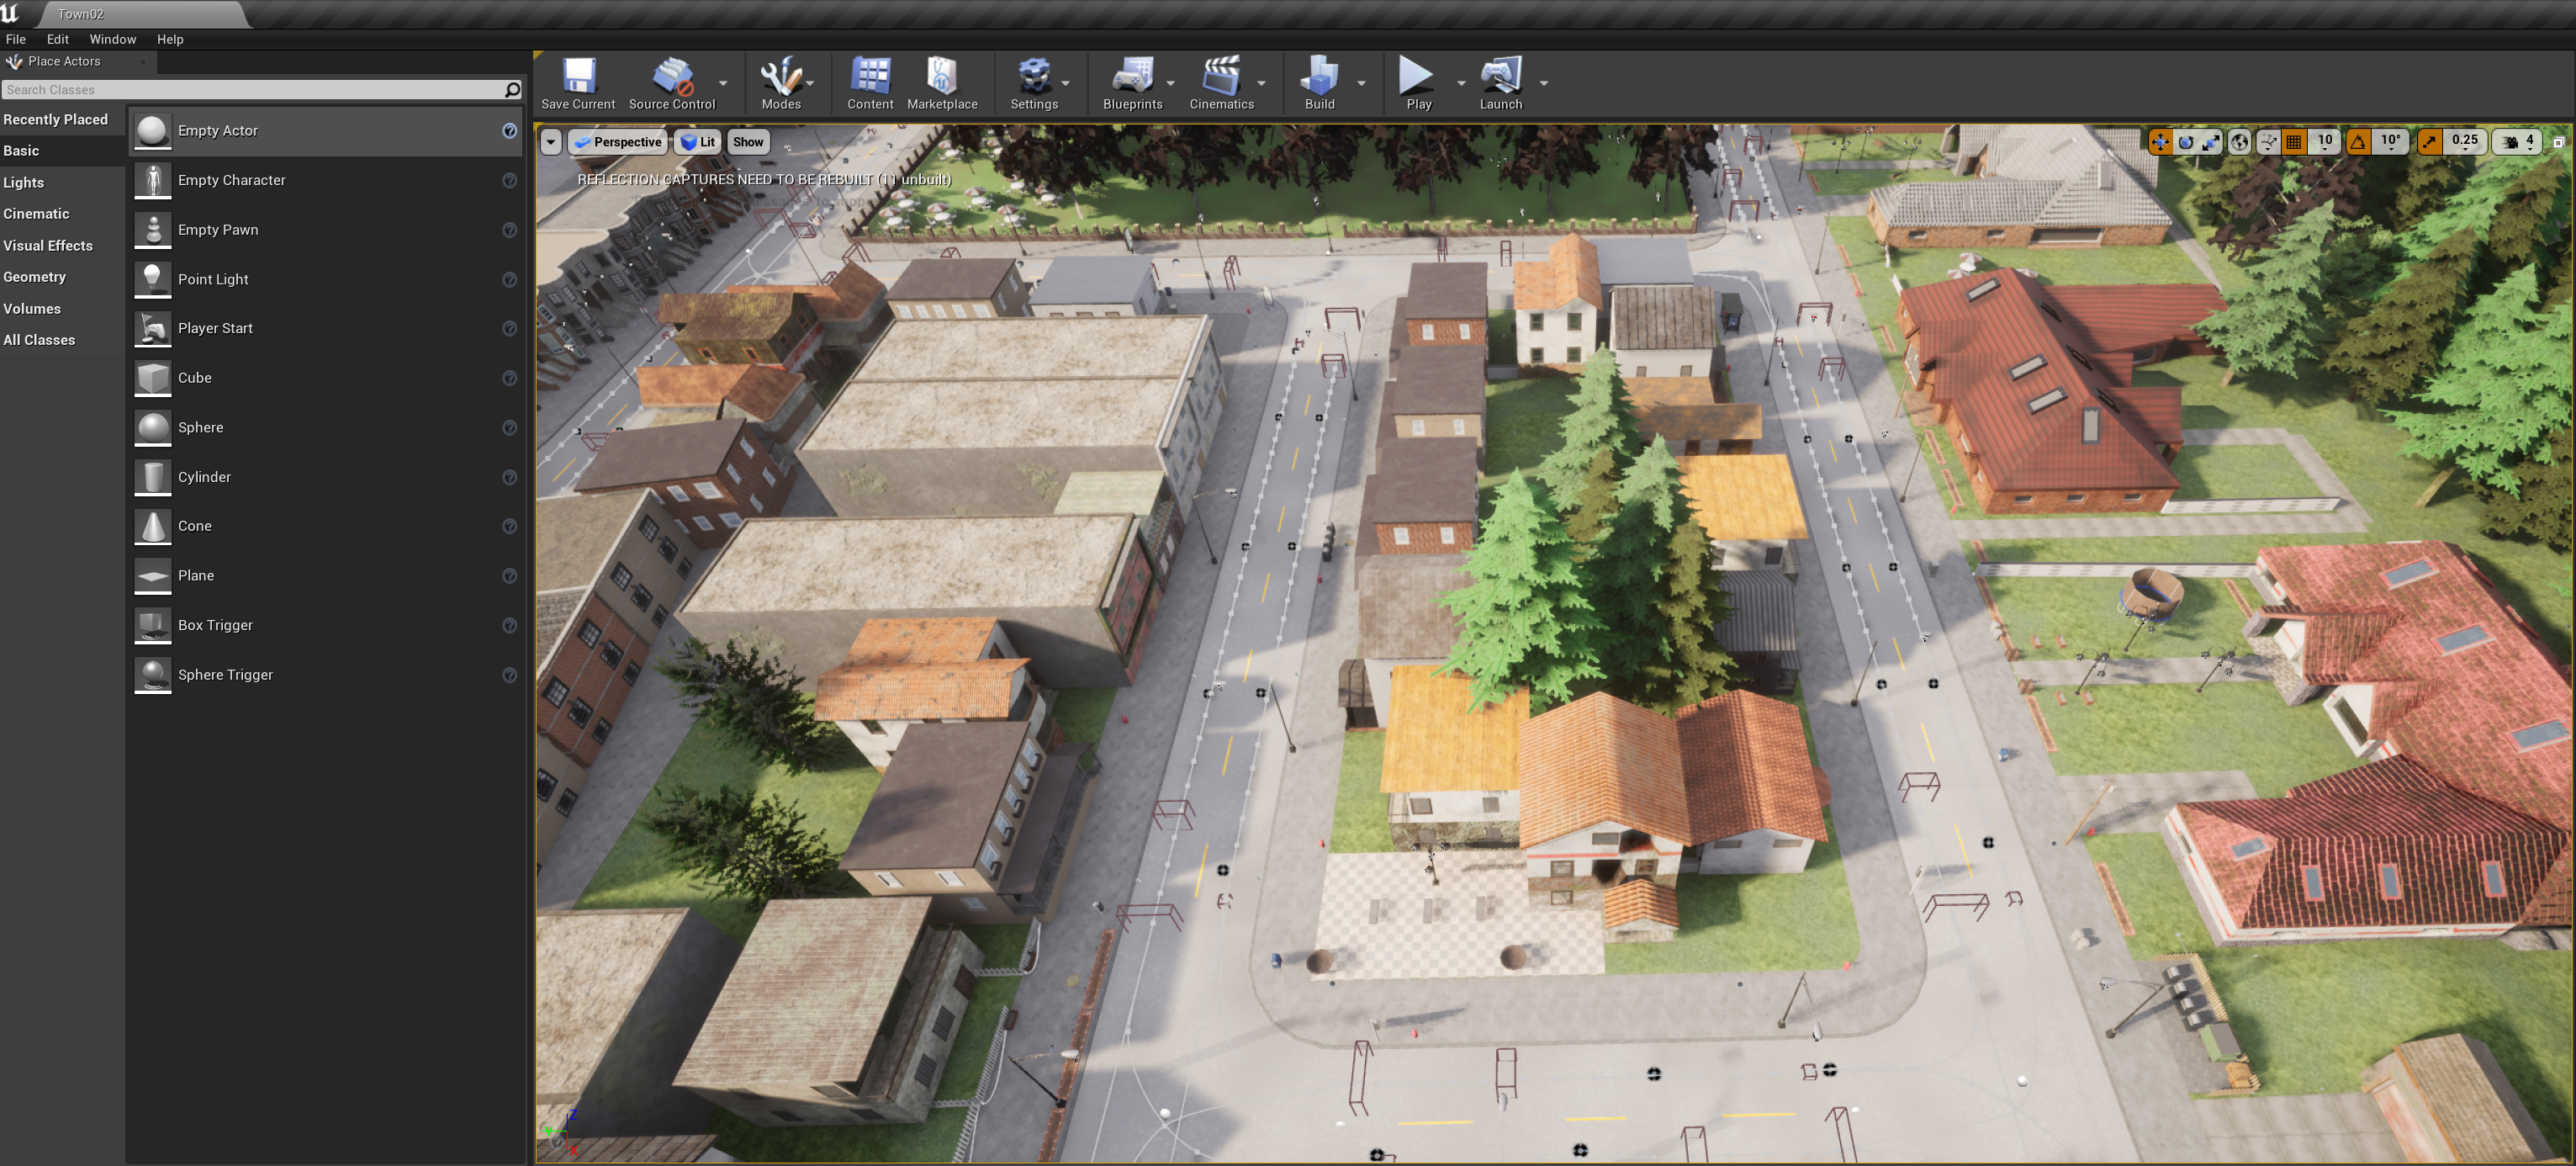Open help for Empty Actor
Image resolution: width=2576 pixels, height=1166 pixels.
[509, 131]
